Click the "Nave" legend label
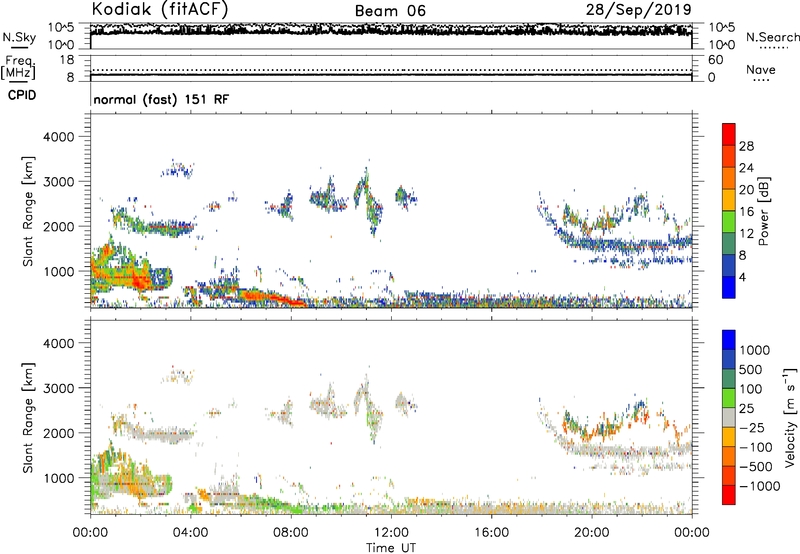Screen dimensions: 800x554 pos(761,69)
